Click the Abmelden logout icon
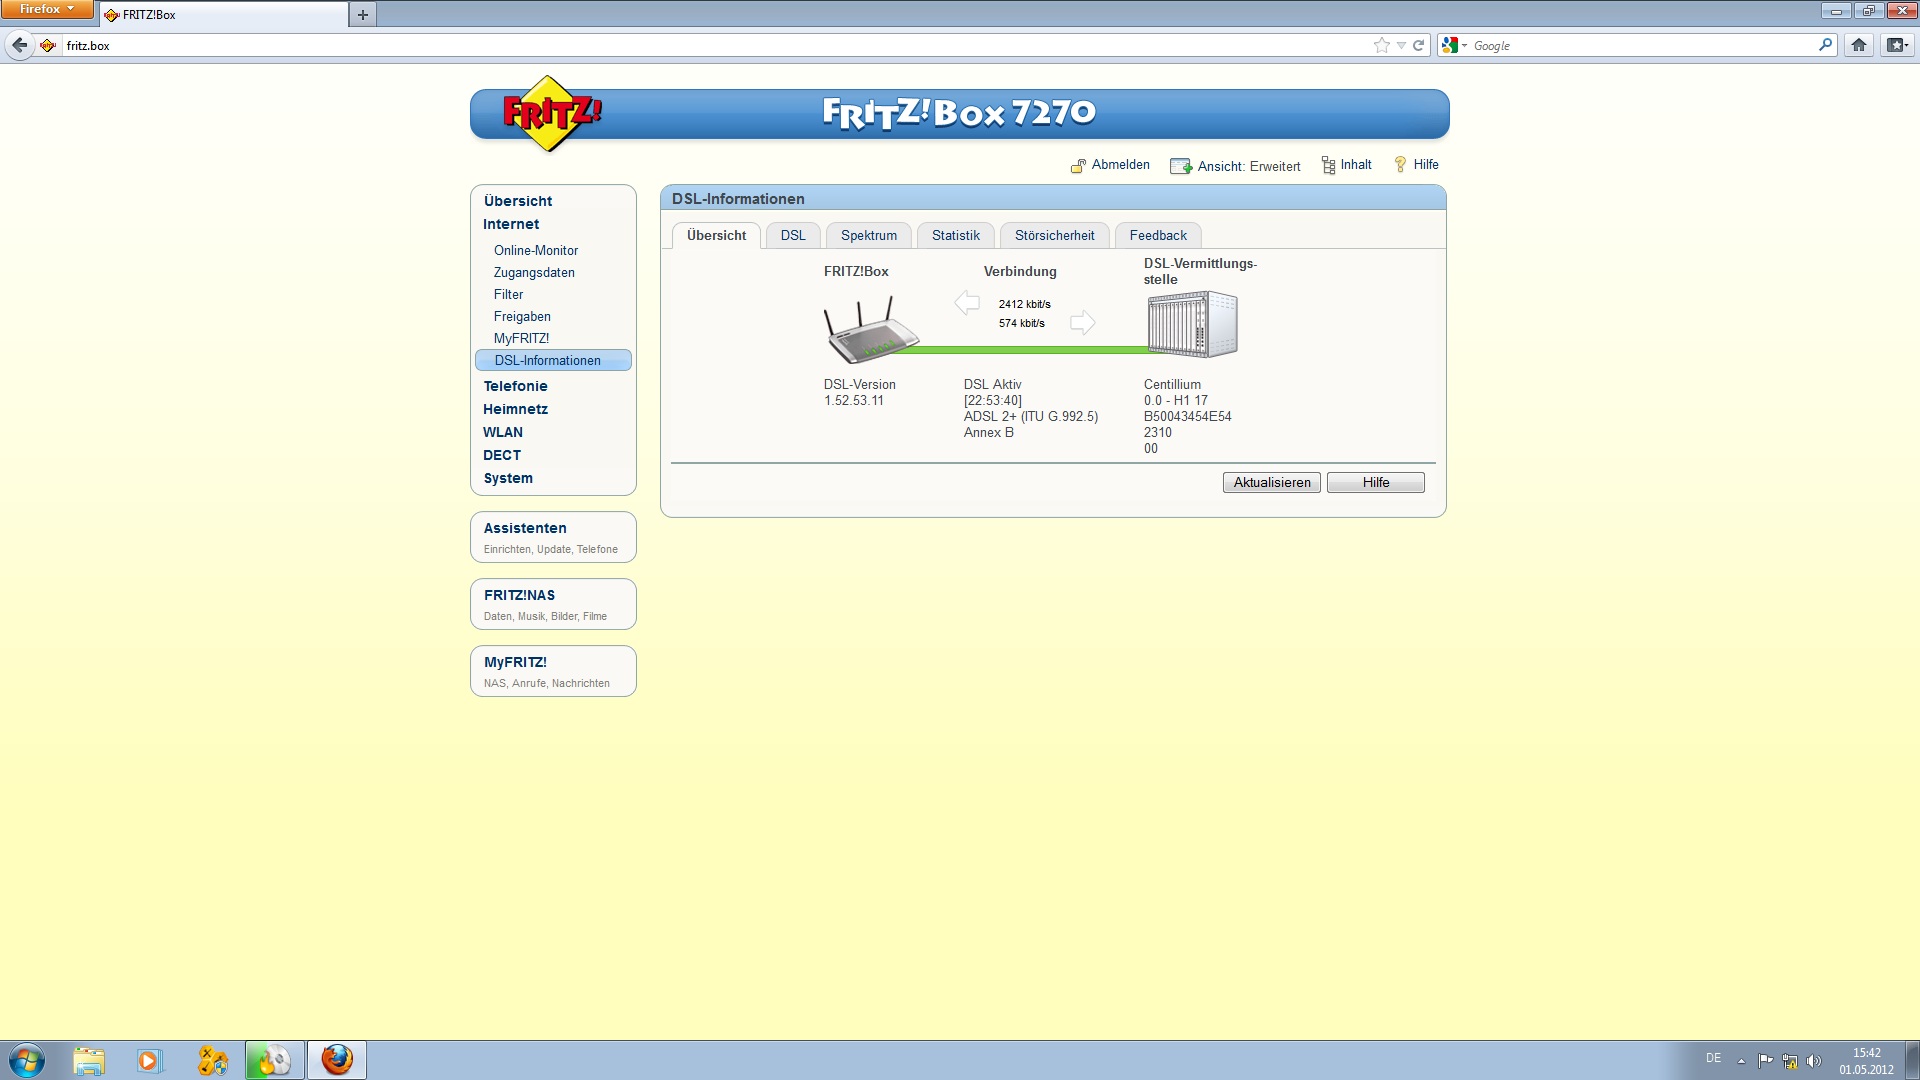Image resolution: width=1920 pixels, height=1080 pixels. (x=1078, y=166)
